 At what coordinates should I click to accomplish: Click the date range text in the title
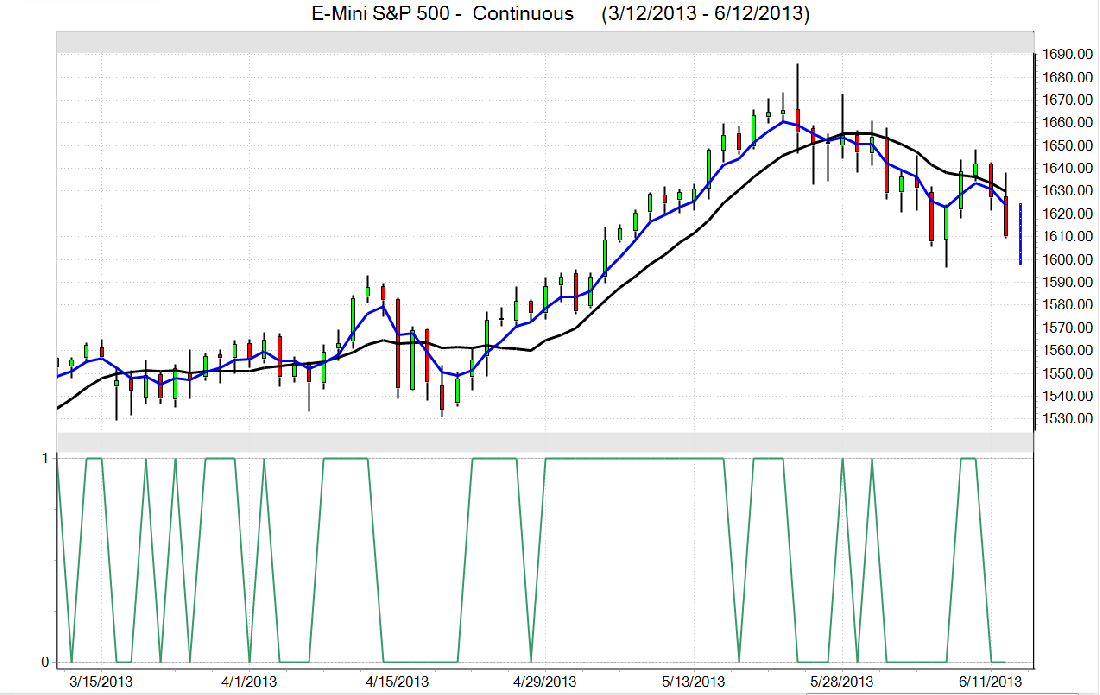click(705, 14)
